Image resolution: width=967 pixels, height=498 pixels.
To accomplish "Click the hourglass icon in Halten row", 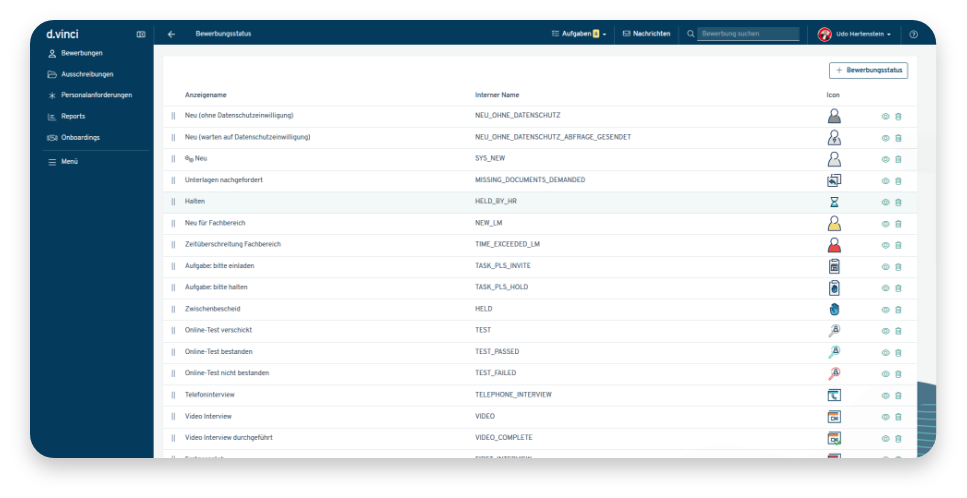I will 834,202.
